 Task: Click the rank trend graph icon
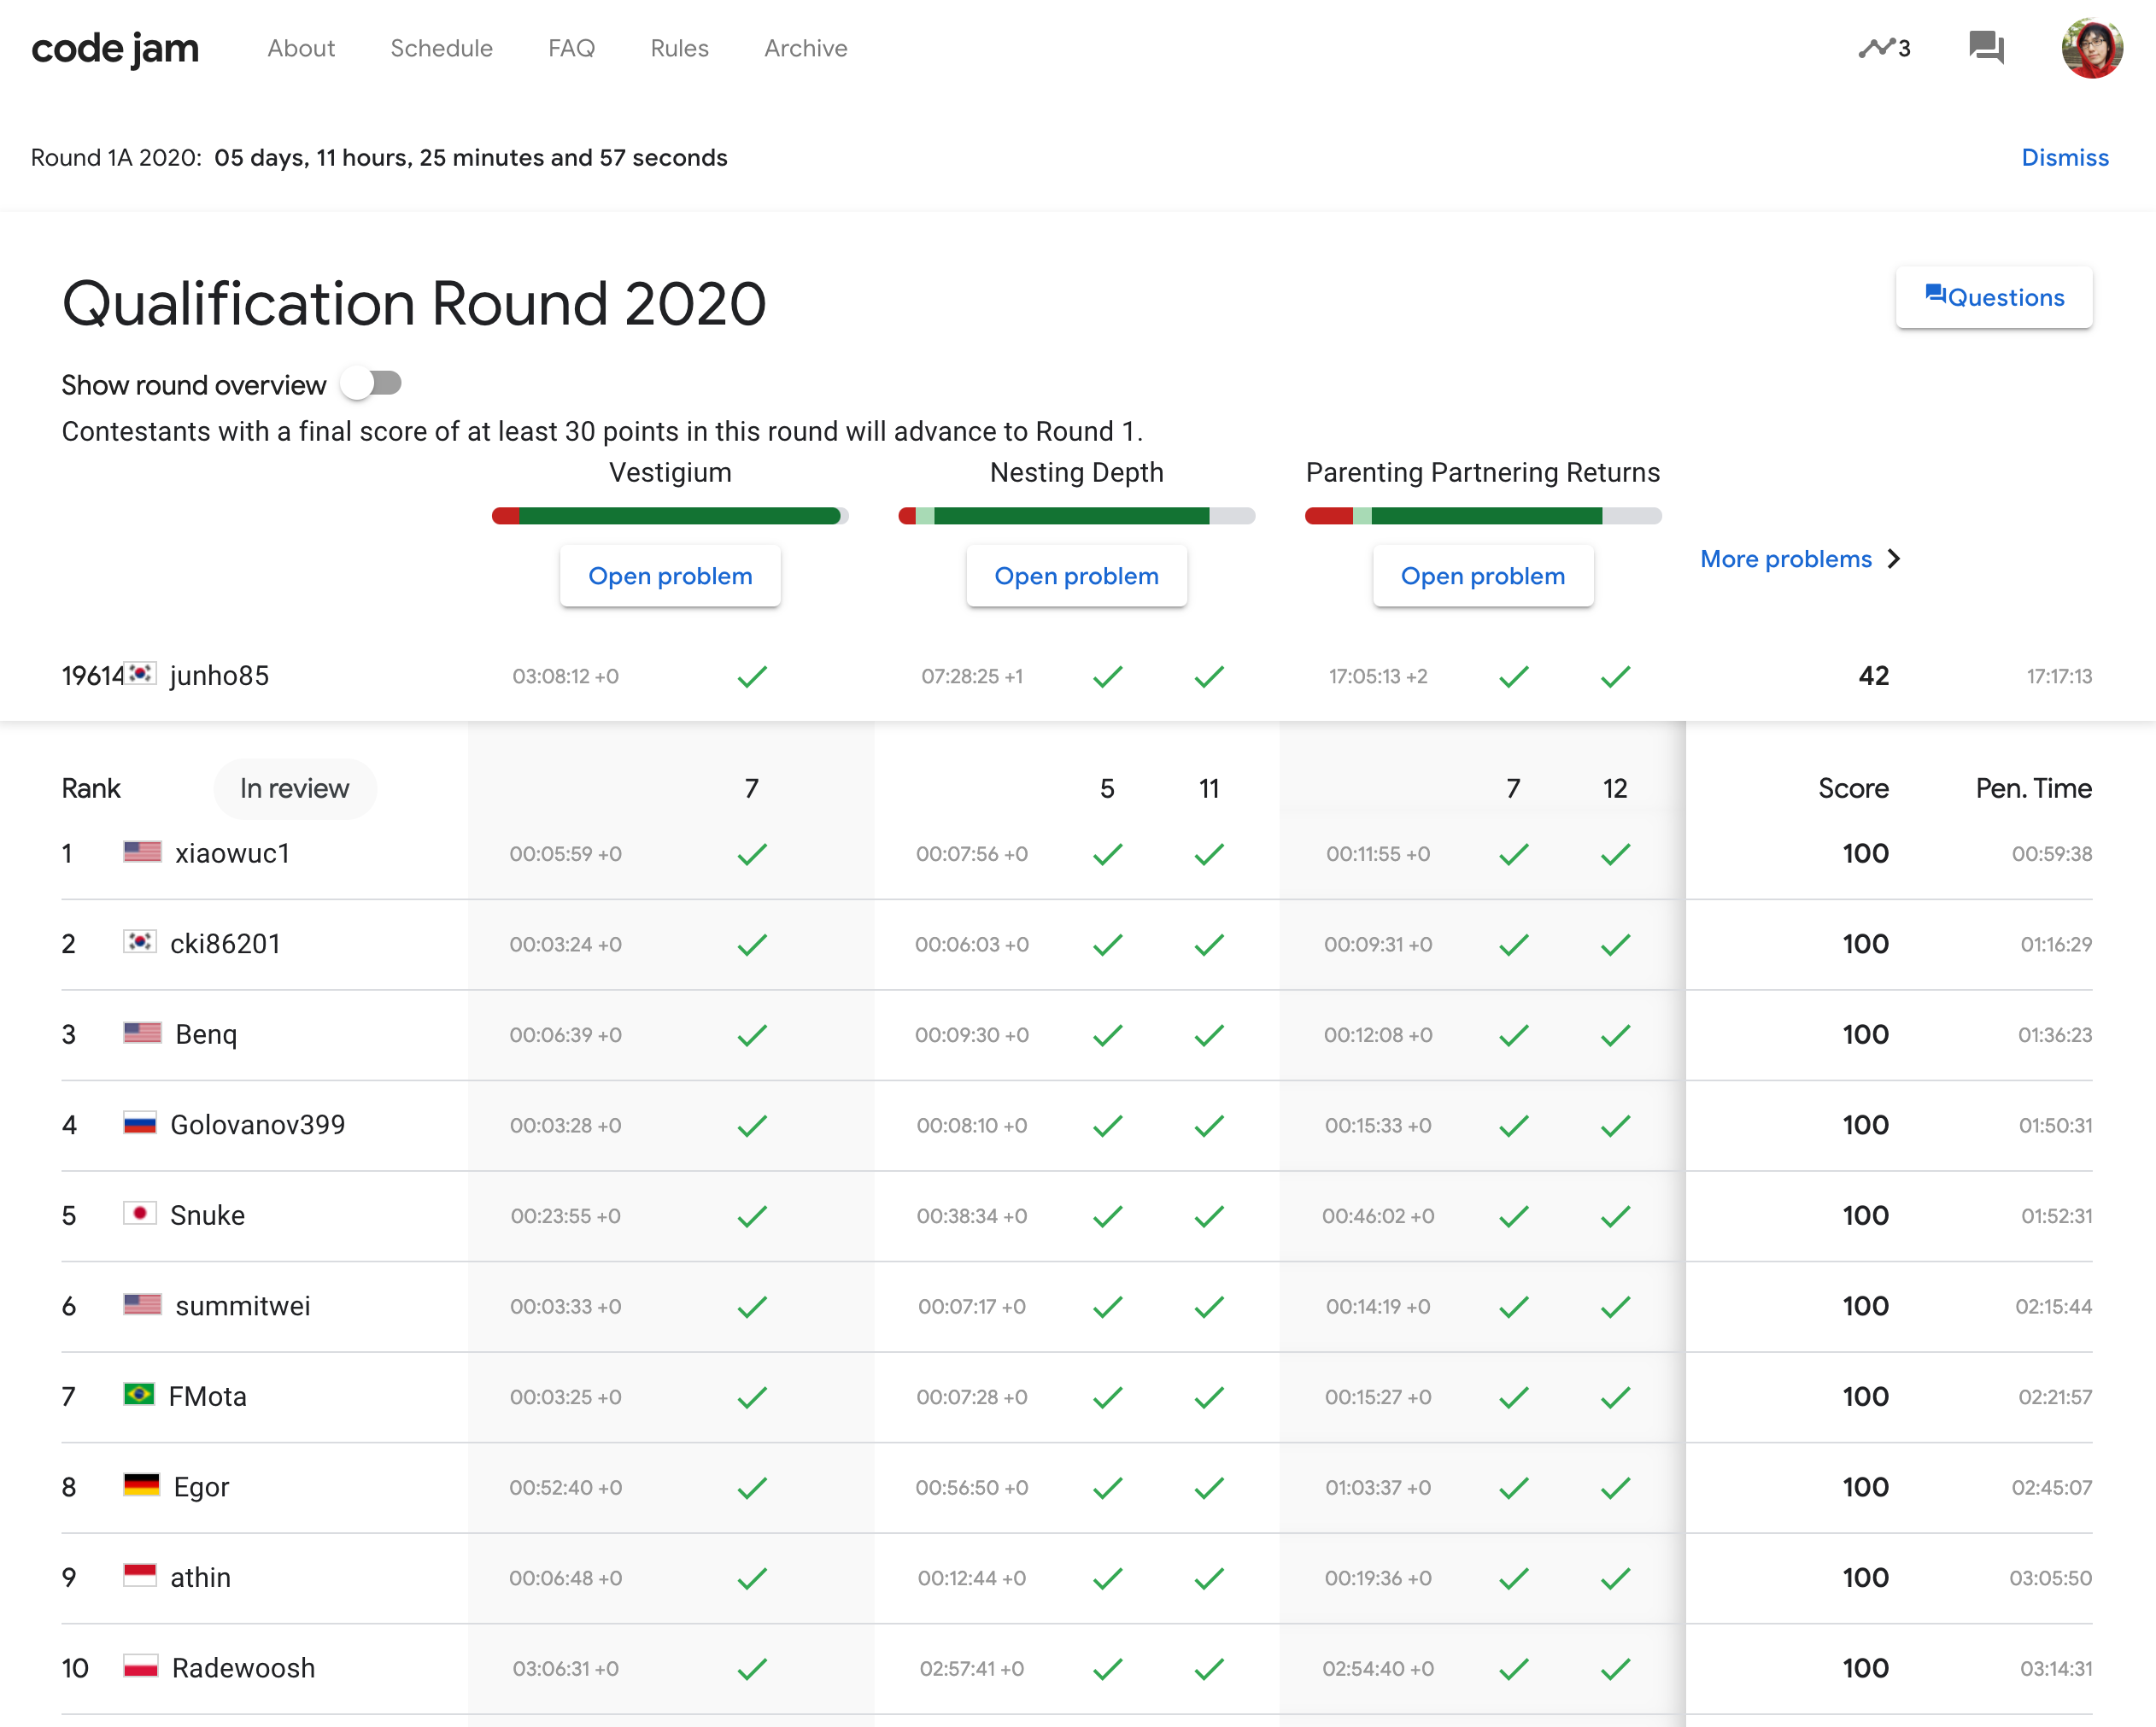tap(1877, 48)
